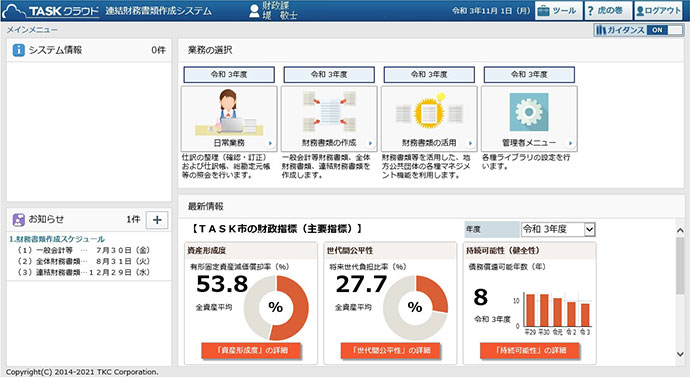The width and height of the screenshot is (690, 378).
Task: Click the 将来世代負担比率 label
Action: pos(368,267)
